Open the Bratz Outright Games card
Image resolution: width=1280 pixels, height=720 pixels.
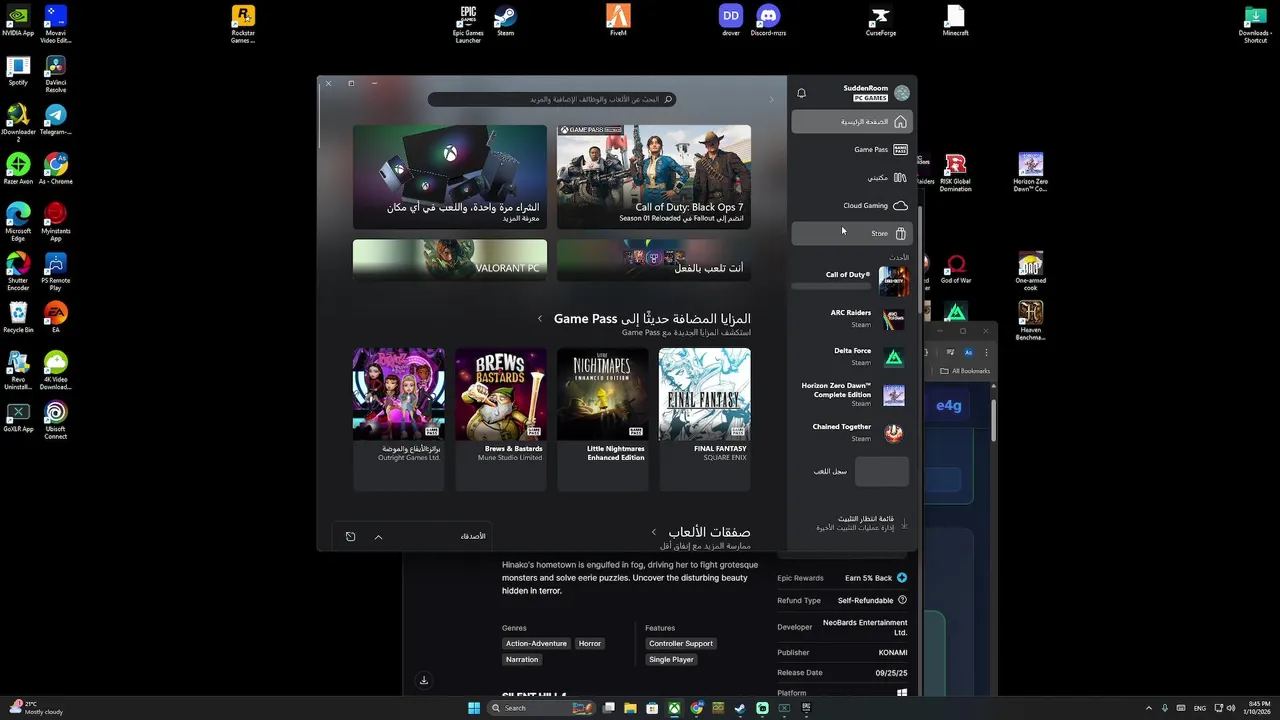pyautogui.click(x=399, y=419)
